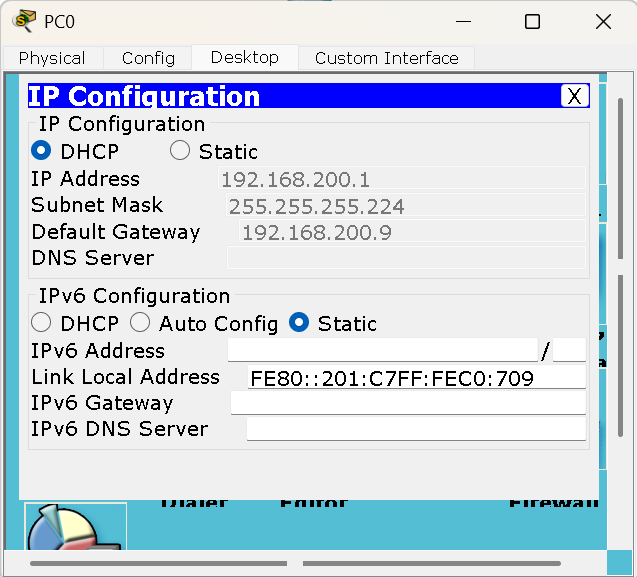Image resolution: width=637 pixels, height=577 pixels.
Task: Click the Link Local Address field
Action: coord(416,377)
